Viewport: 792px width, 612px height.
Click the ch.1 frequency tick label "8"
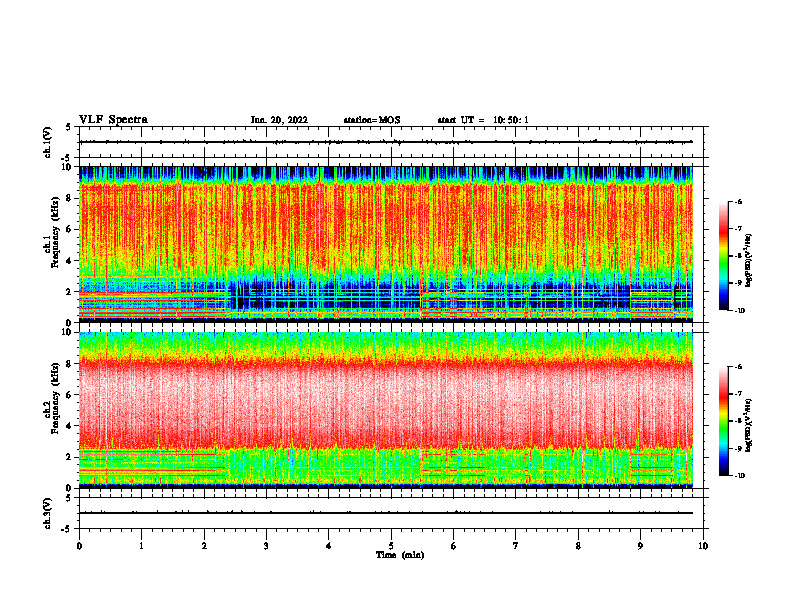point(69,198)
